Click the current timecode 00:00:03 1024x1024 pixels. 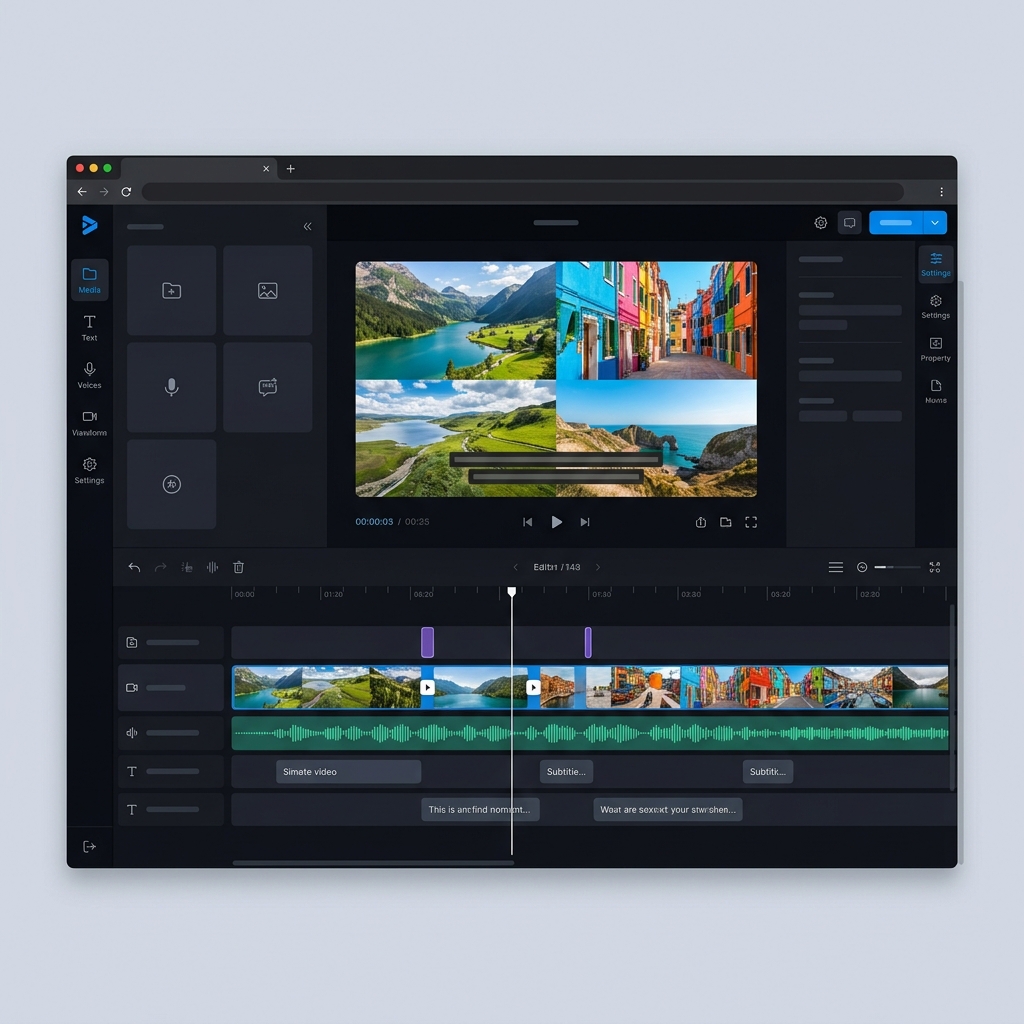point(374,522)
